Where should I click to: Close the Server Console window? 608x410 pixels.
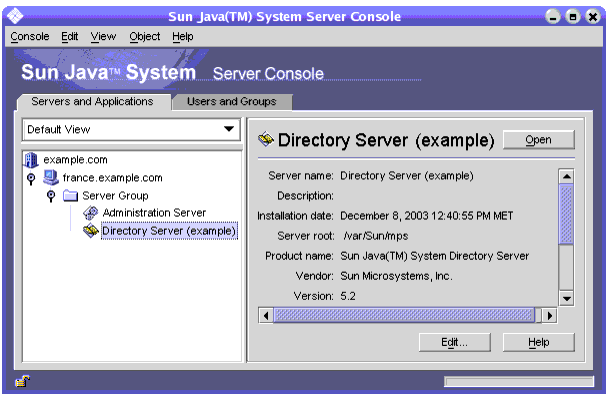(593, 16)
